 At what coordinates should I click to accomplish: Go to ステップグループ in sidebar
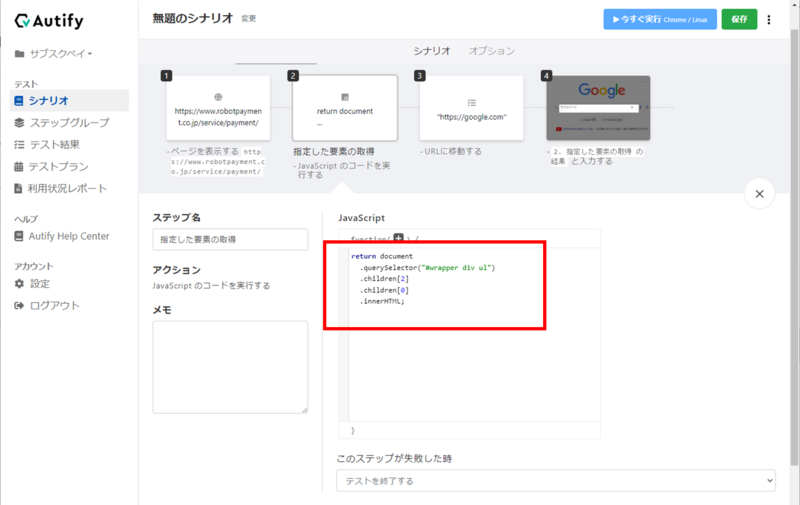[68, 122]
